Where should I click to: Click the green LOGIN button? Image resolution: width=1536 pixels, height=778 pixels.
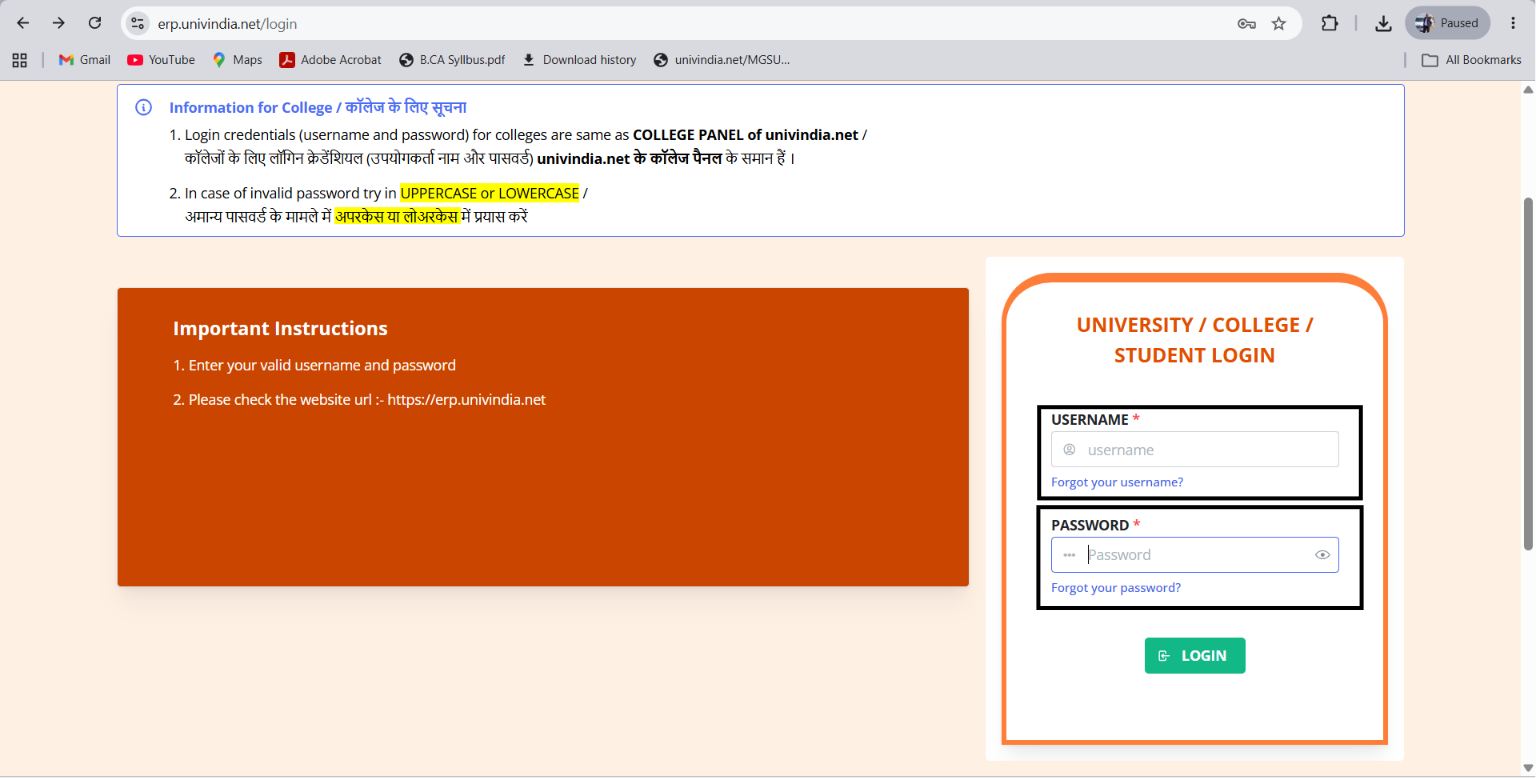click(x=1195, y=656)
